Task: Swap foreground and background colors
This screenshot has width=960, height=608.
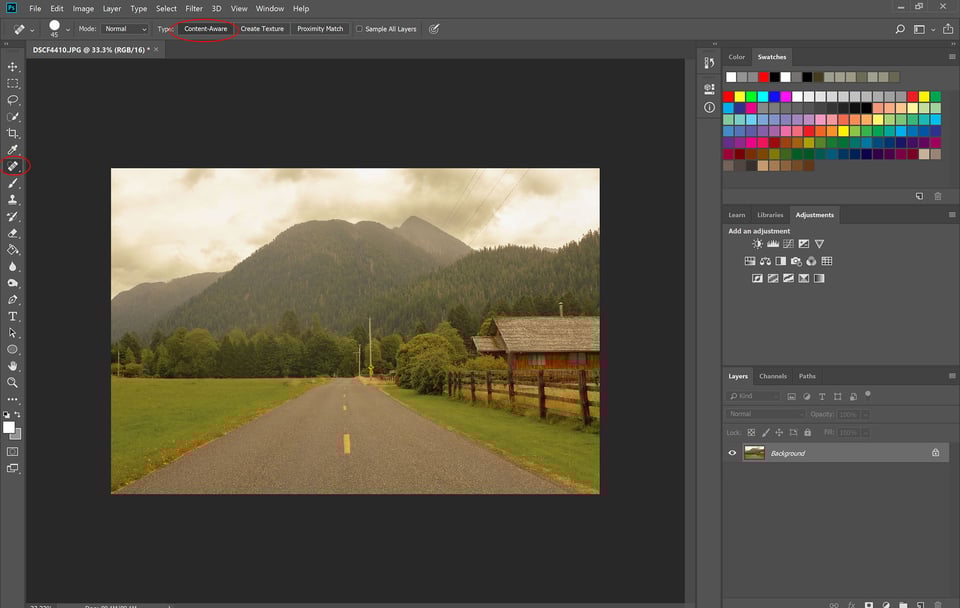Action: [18, 415]
